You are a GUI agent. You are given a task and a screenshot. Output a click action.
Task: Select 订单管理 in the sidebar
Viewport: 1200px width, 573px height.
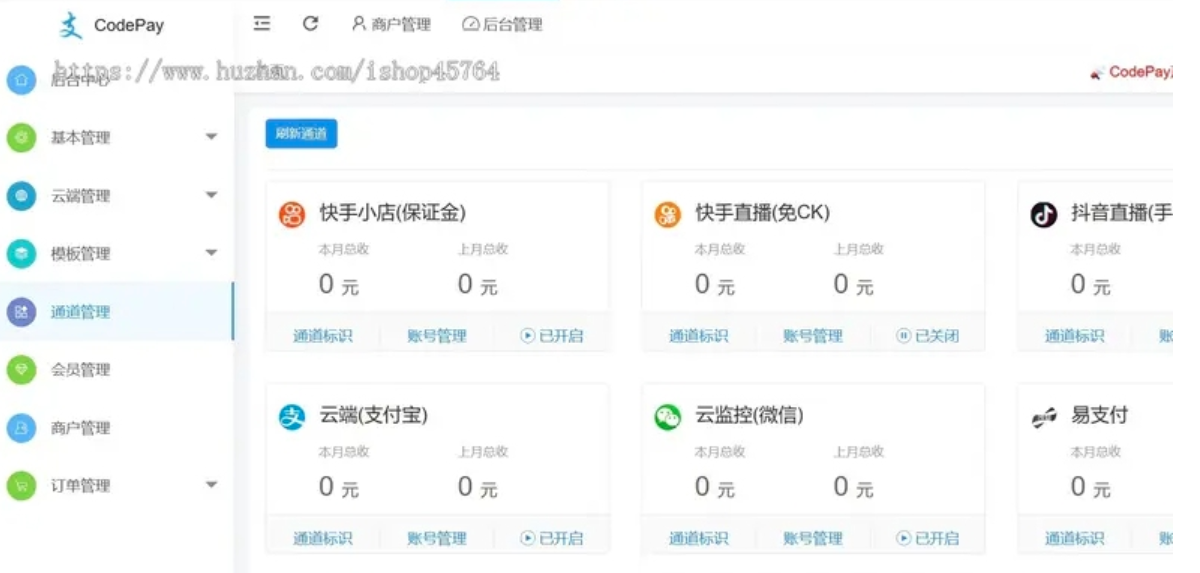(80, 486)
